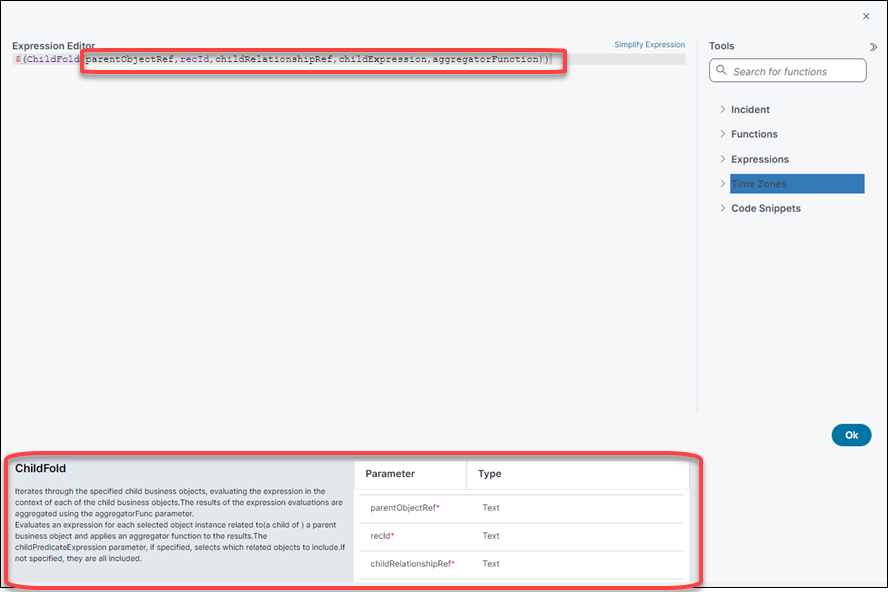Select the highlighted Time Zones item

tap(796, 184)
